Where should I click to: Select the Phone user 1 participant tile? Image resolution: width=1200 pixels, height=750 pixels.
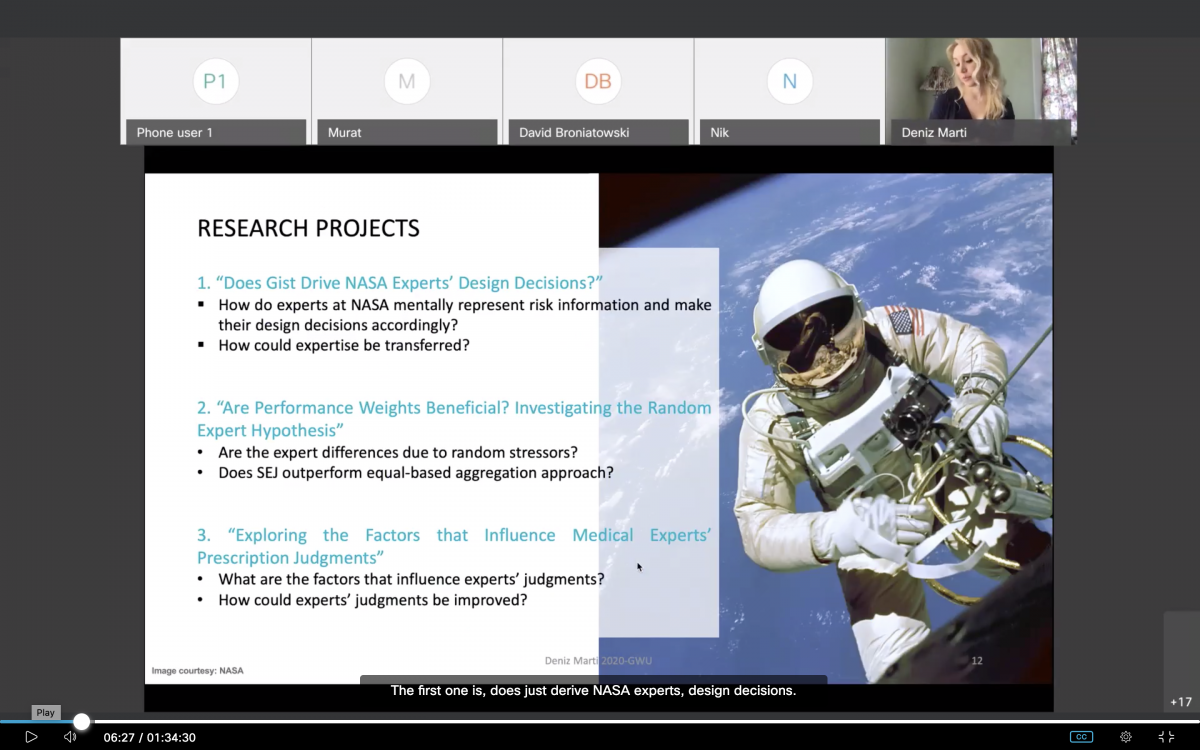point(216,91)
